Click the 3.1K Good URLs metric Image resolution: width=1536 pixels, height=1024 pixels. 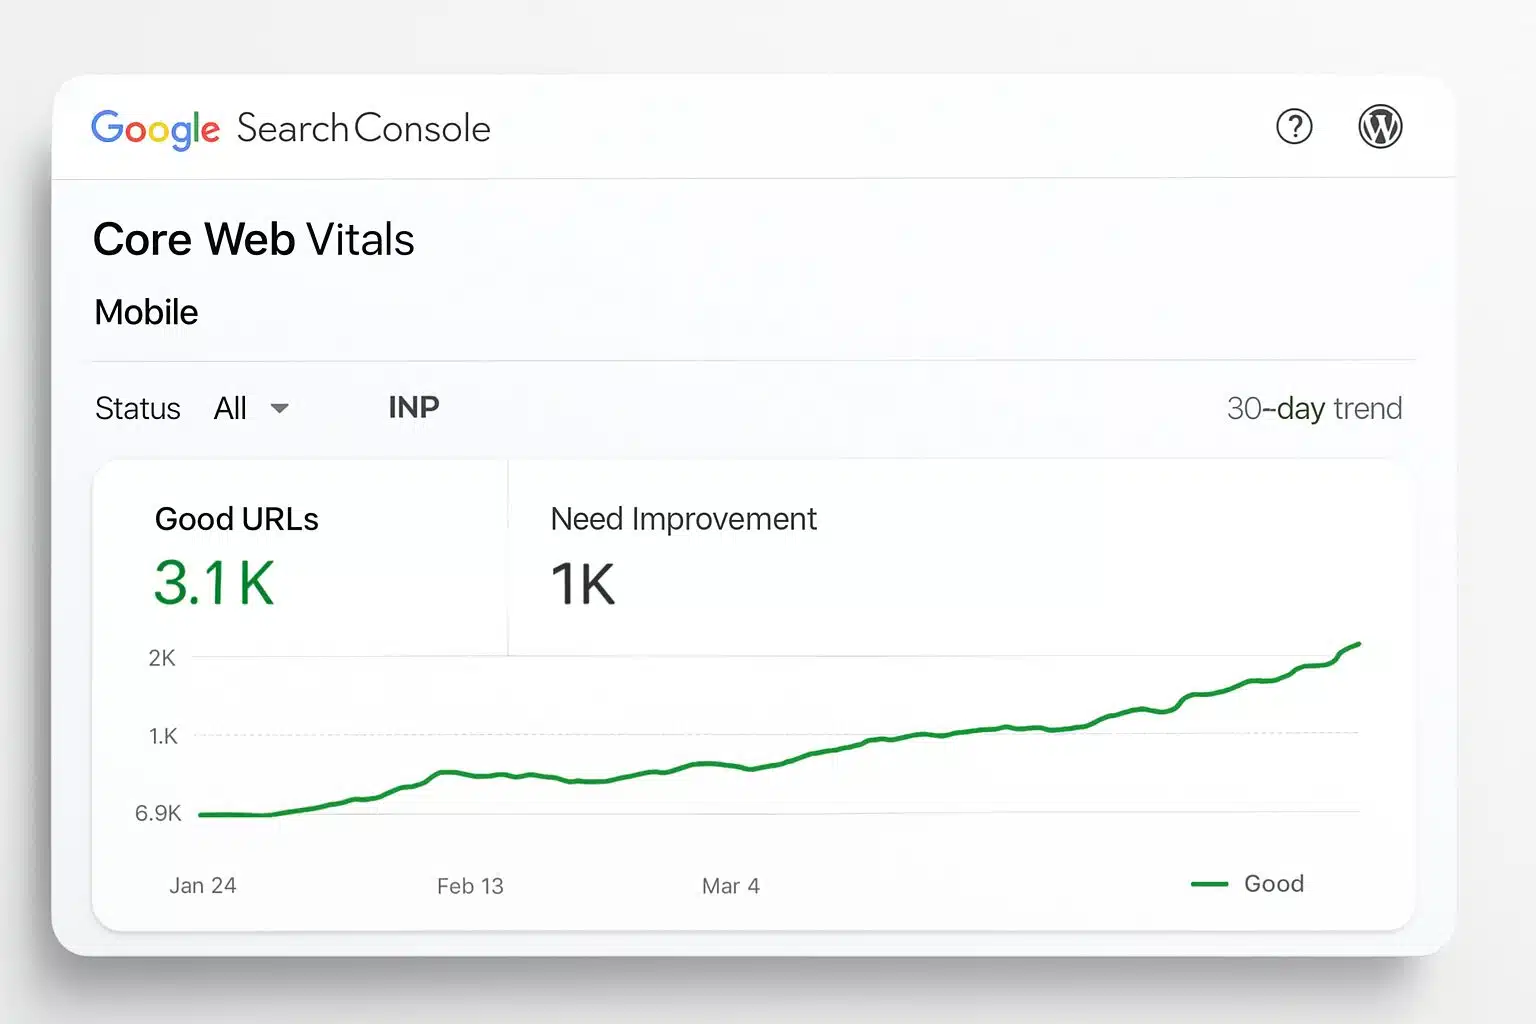(214, 583)
